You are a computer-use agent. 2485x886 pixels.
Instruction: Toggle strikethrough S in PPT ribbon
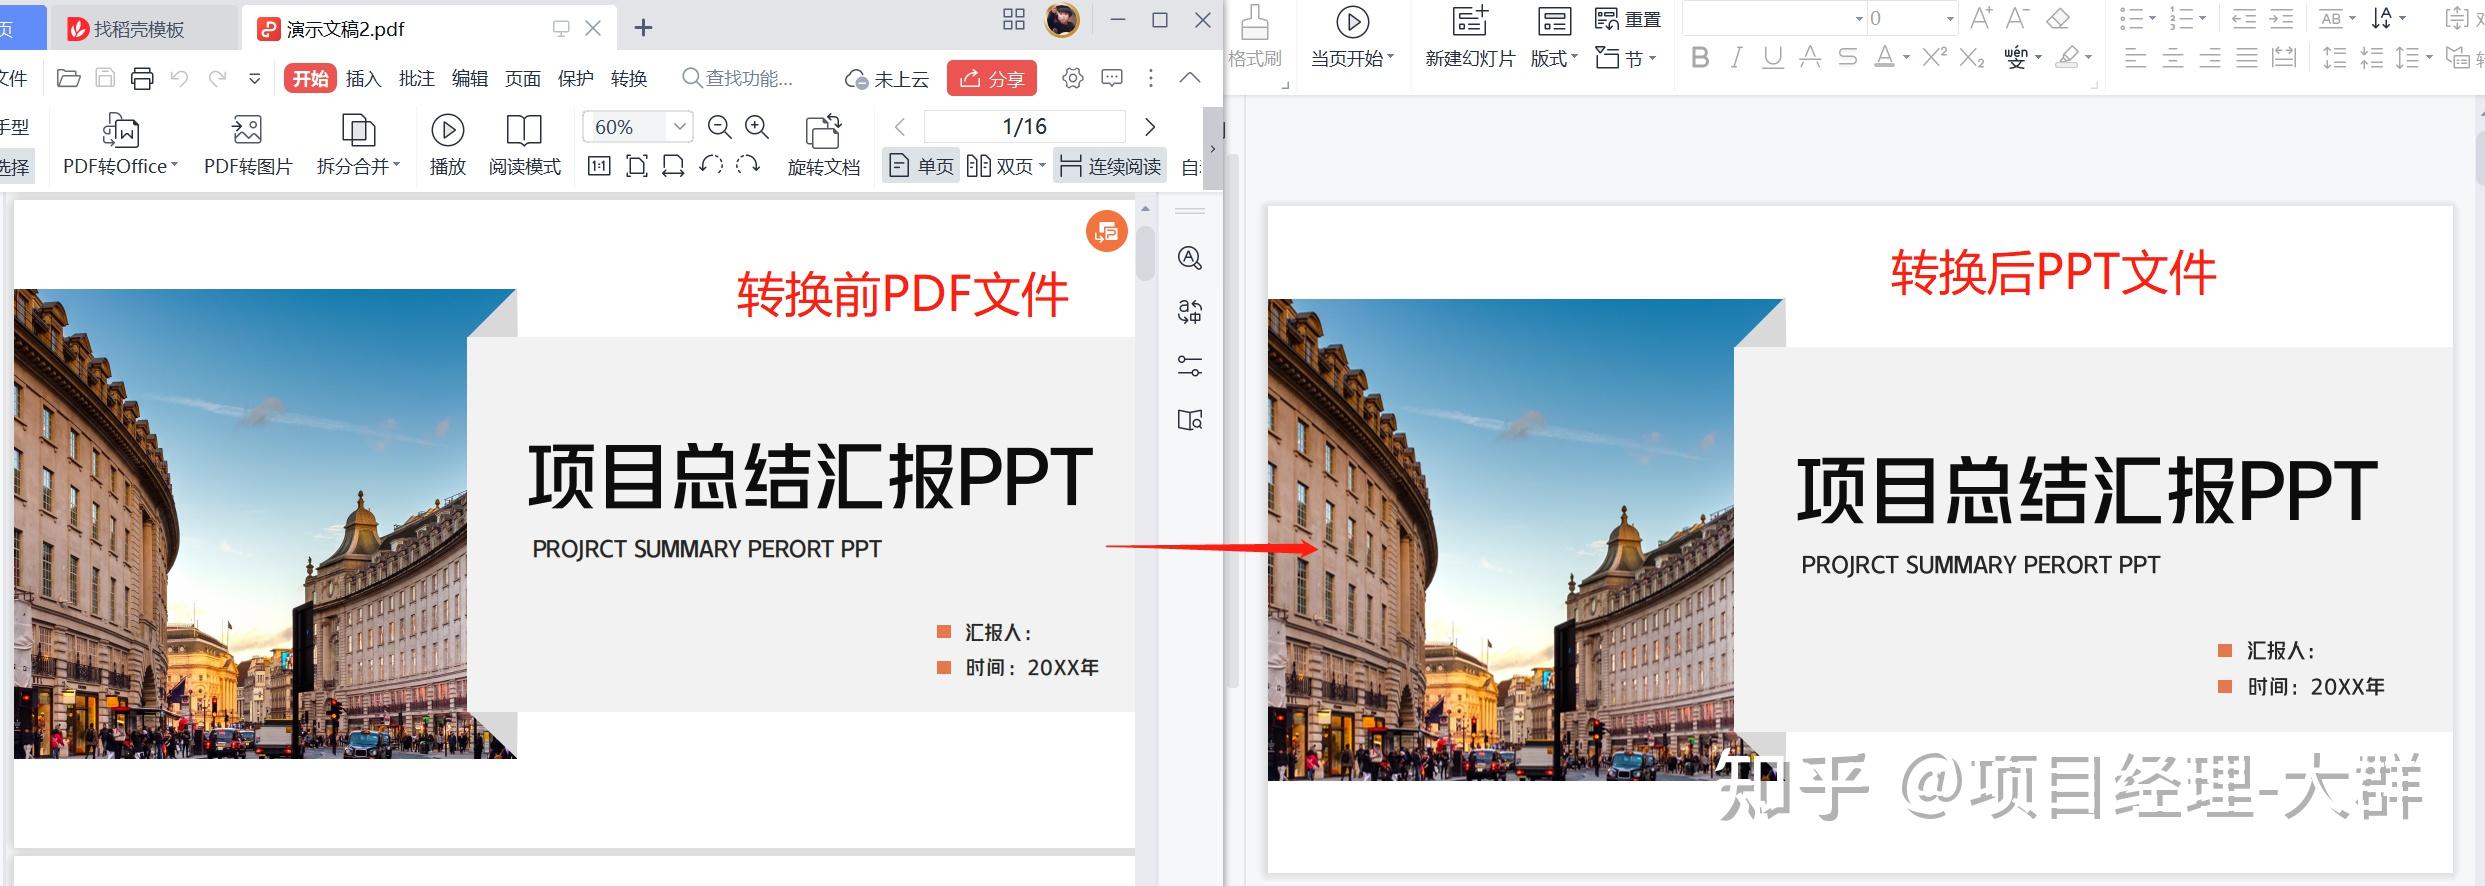[1847, 58]
